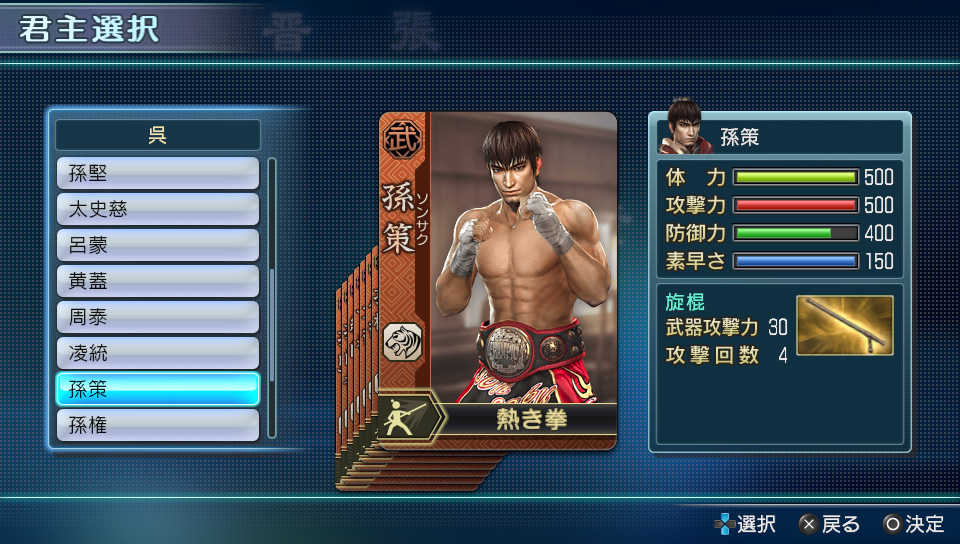Select 孫堅 from the ruler list
The height and width of the screenshot is (544, 960).
pyautogui.click(x=158, y=173)
